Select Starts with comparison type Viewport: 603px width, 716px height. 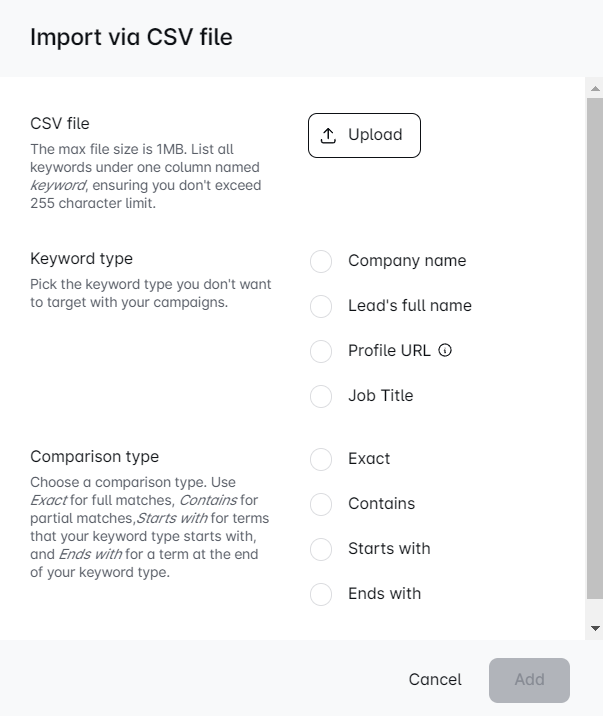[x=321, y=549]
